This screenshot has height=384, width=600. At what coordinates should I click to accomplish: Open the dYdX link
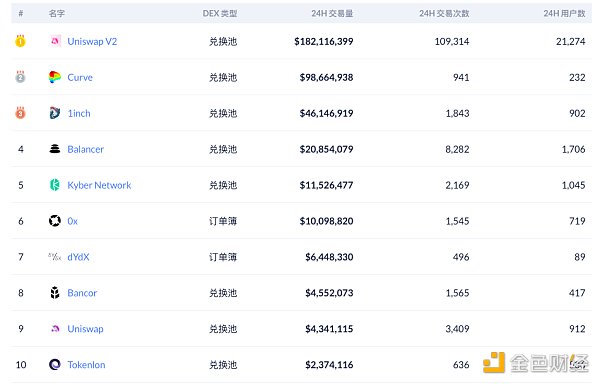pyautogui.click(x=78, y=257)
